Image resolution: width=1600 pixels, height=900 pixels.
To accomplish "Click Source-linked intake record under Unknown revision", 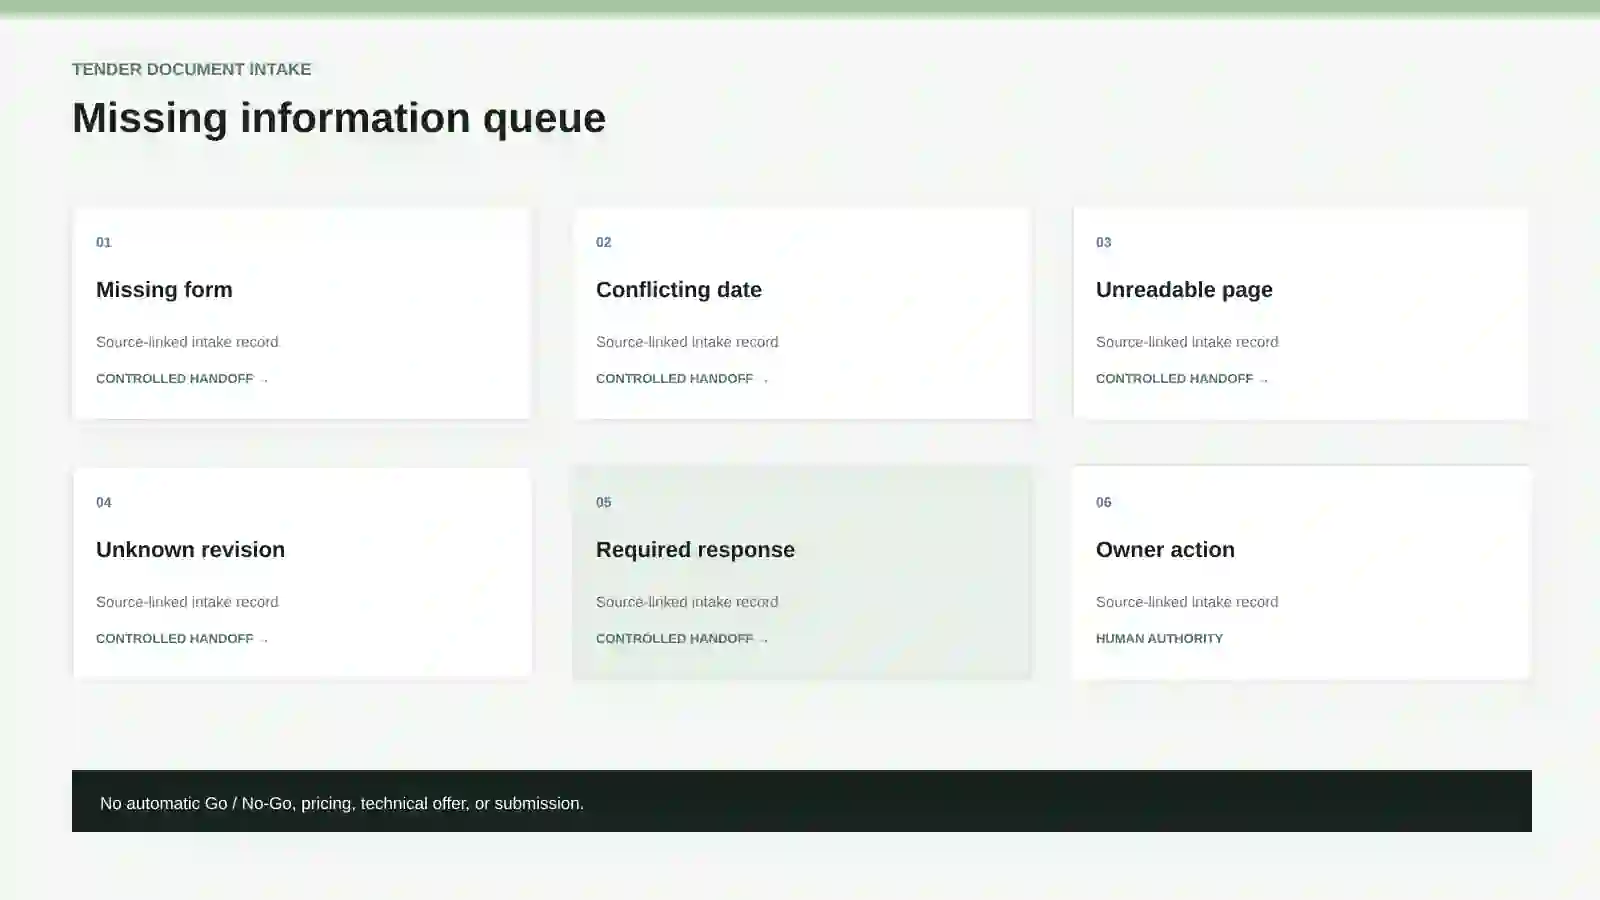I will pos(187,602).
